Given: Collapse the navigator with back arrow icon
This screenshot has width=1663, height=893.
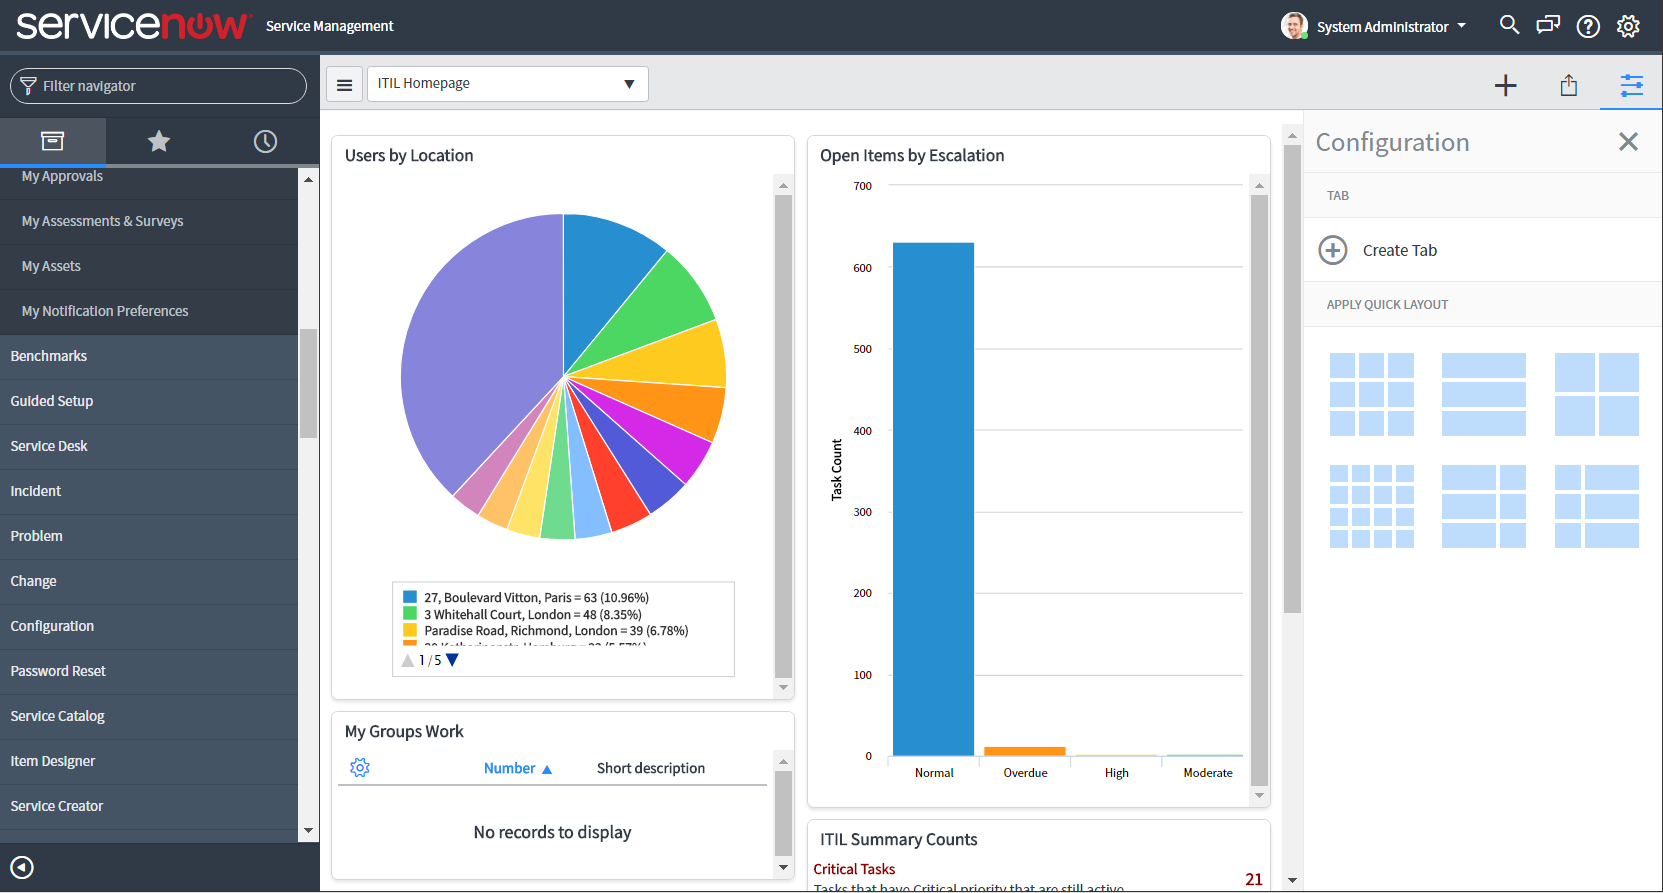Looking at the screenshot, I should (x=22, y=867).
